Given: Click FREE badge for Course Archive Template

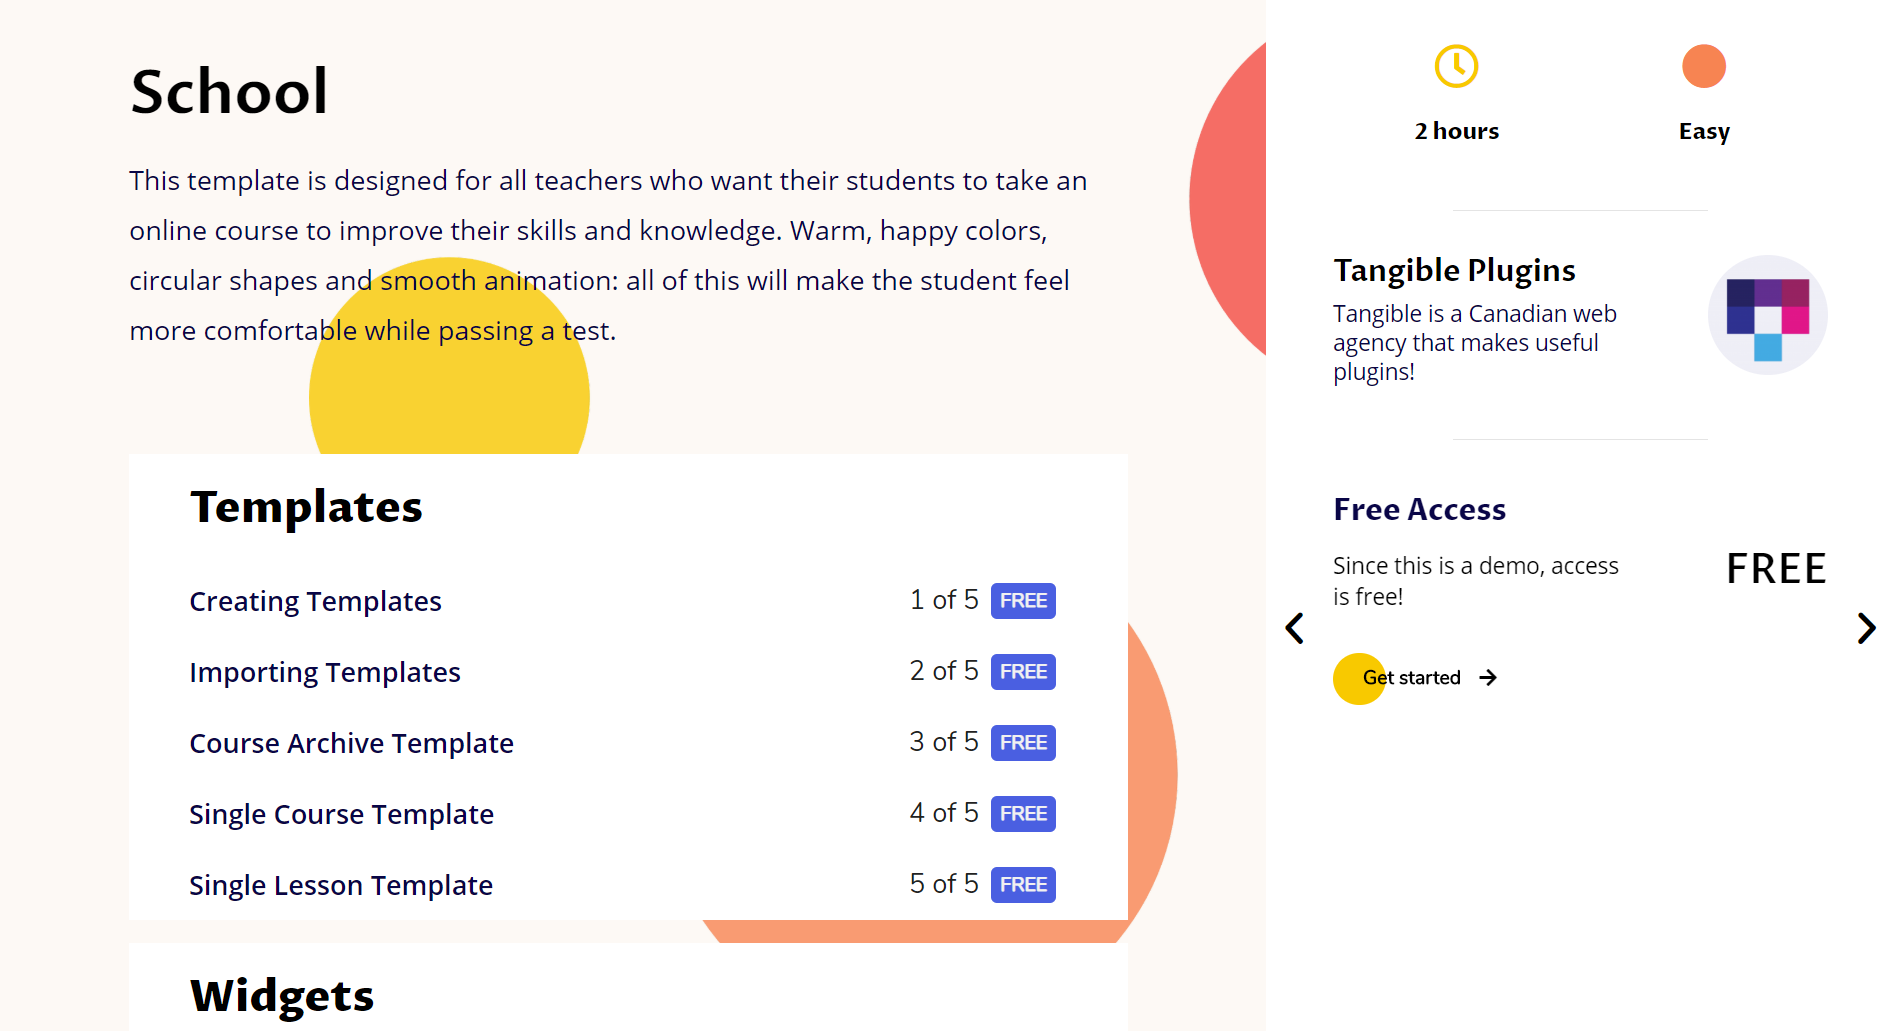Looking at the screenshot, I should [x=1023, y=743].
